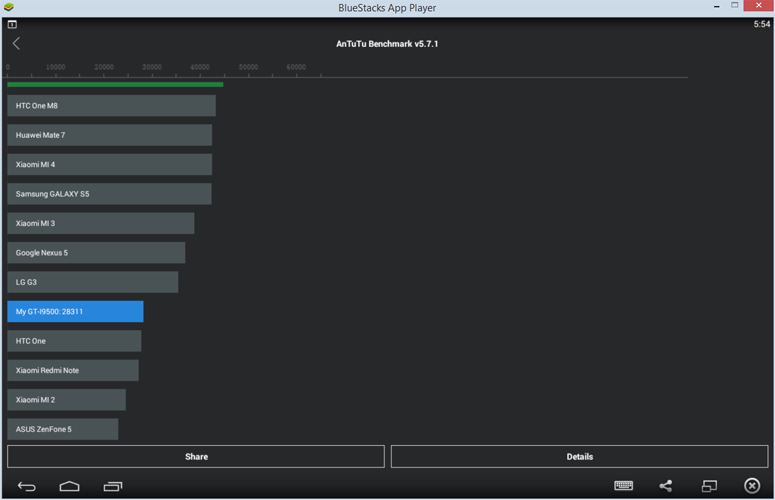
Task: Open the Details button
Action: (579, 457)
